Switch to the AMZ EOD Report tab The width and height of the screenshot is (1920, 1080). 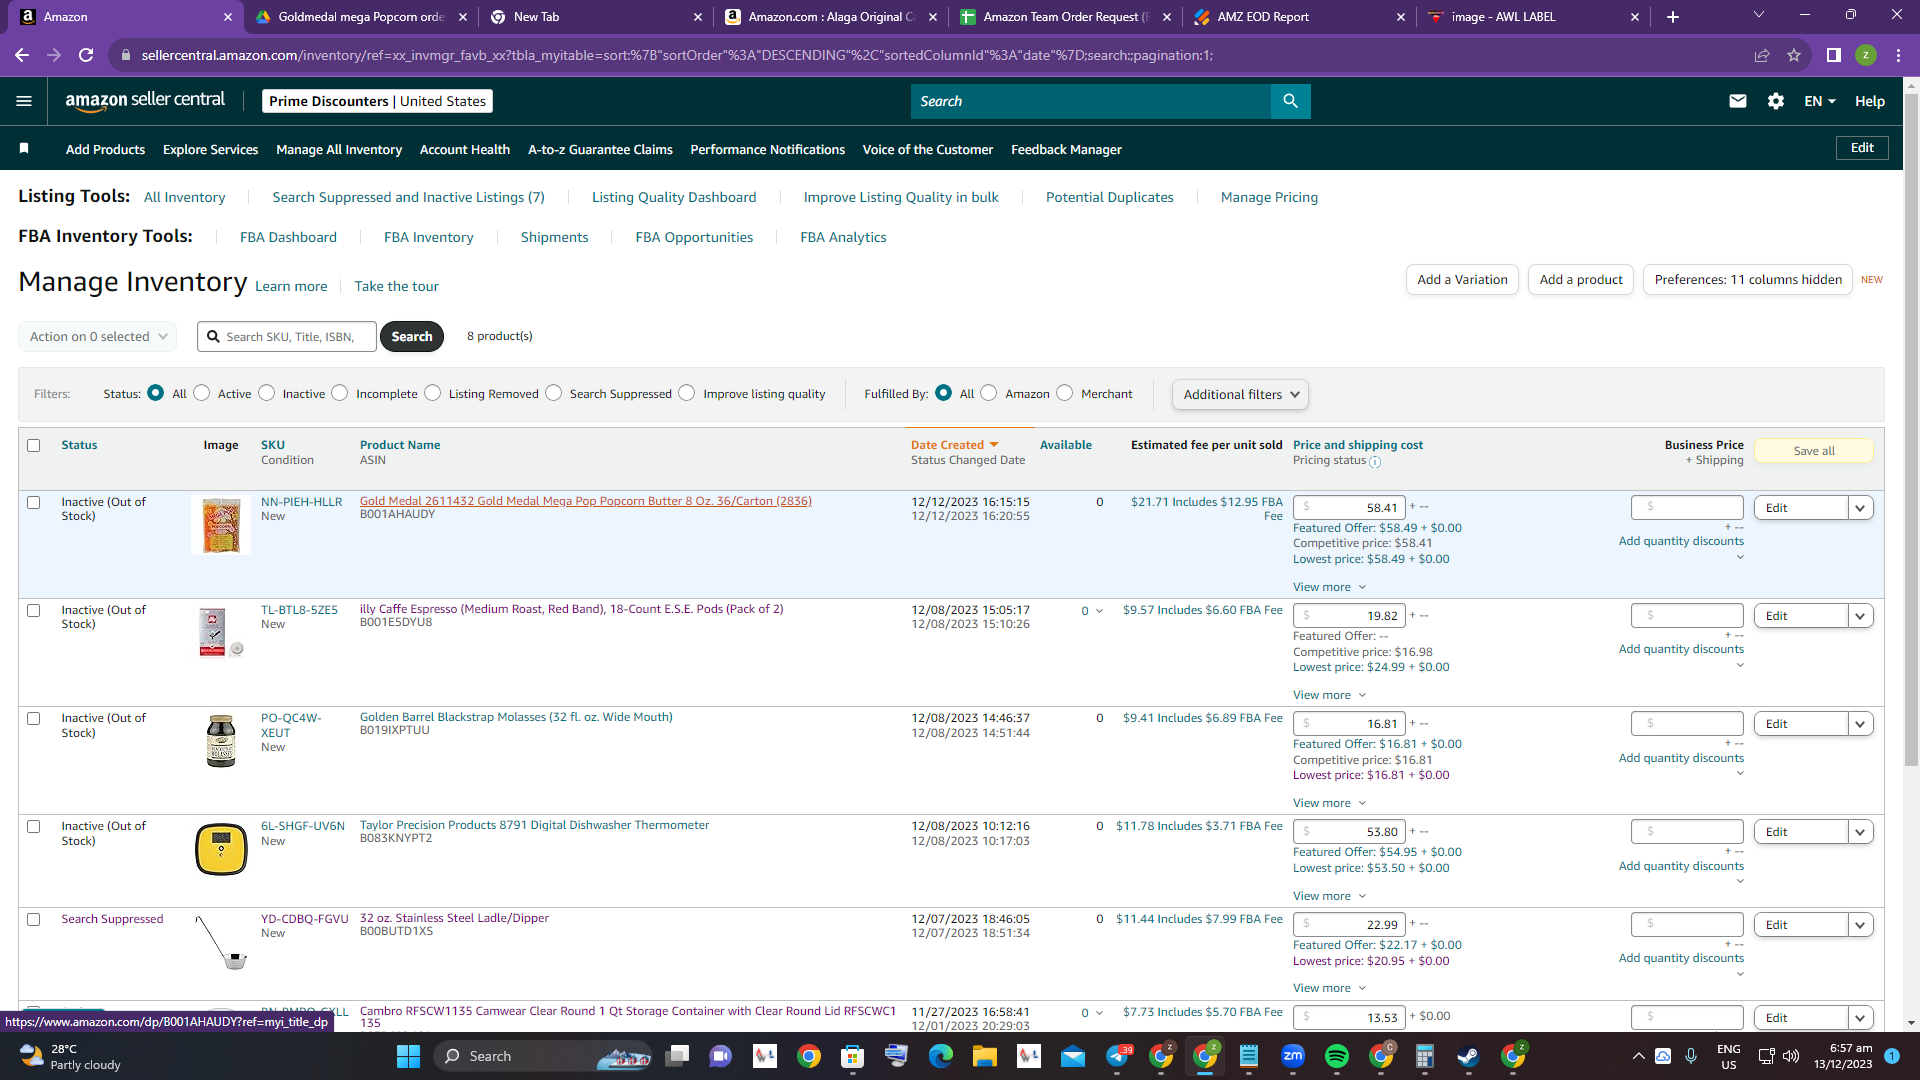(x=1298, y=17)
